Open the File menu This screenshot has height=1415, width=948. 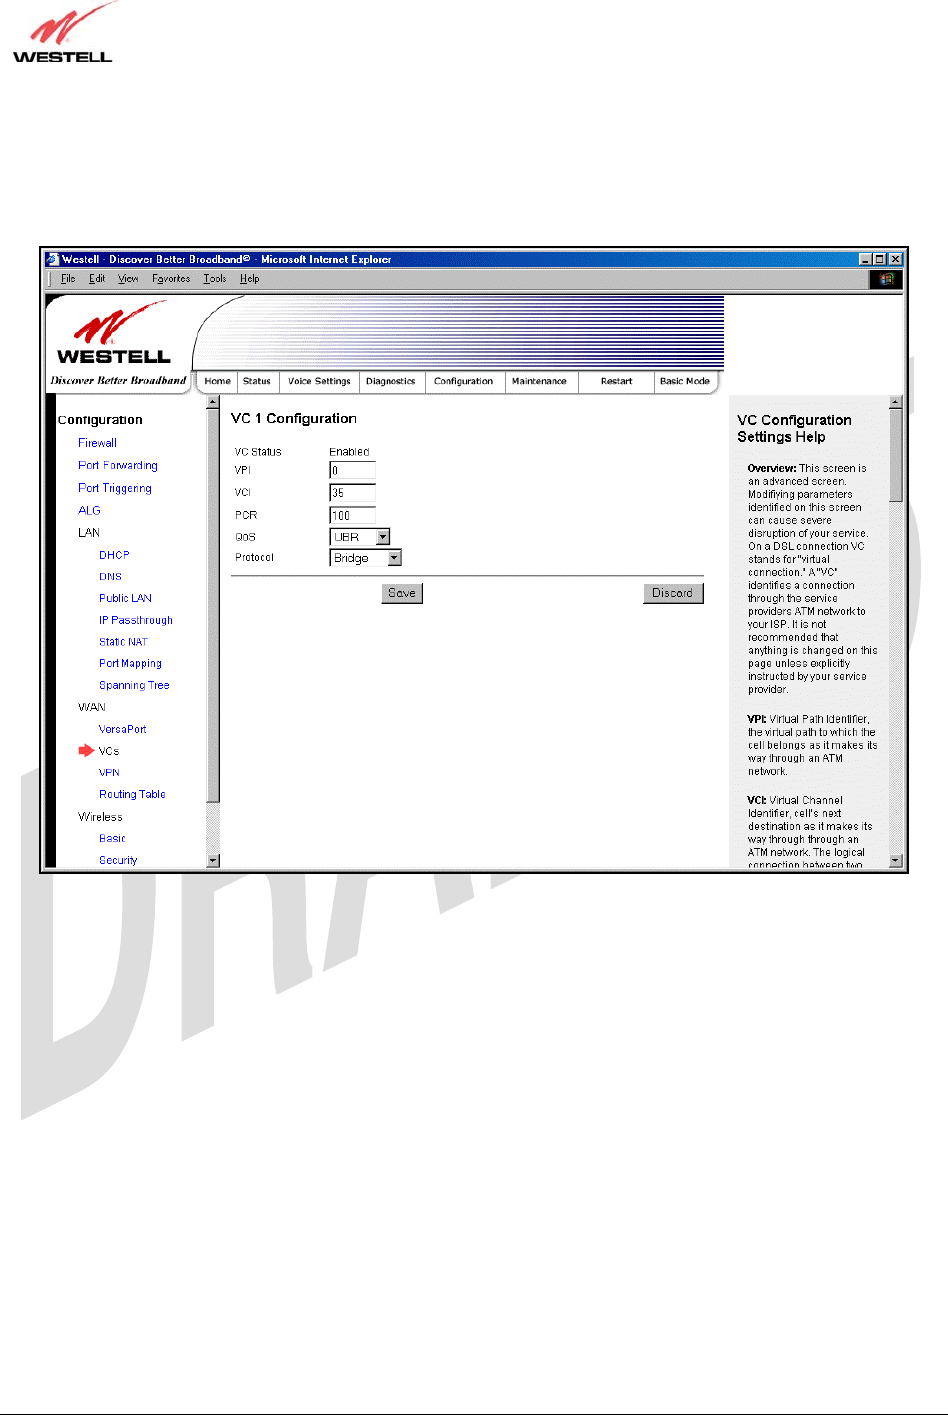[68, 279]
